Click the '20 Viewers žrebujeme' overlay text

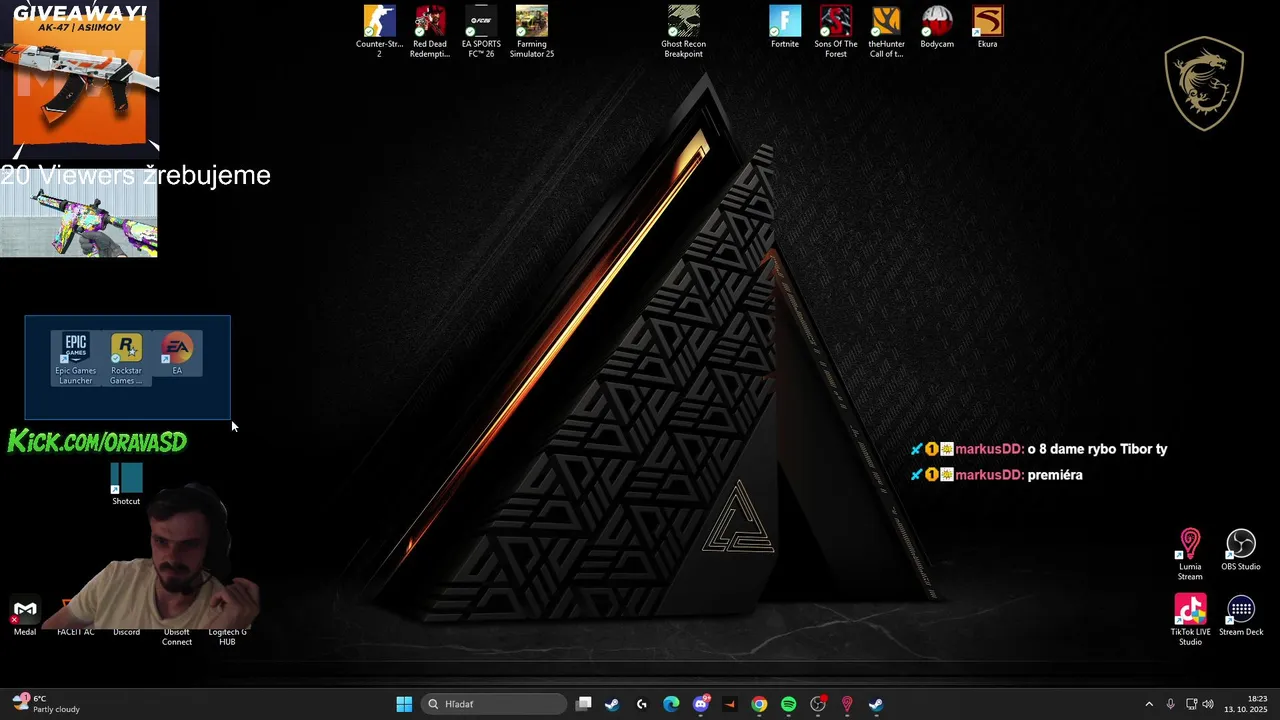click(135, 175)
